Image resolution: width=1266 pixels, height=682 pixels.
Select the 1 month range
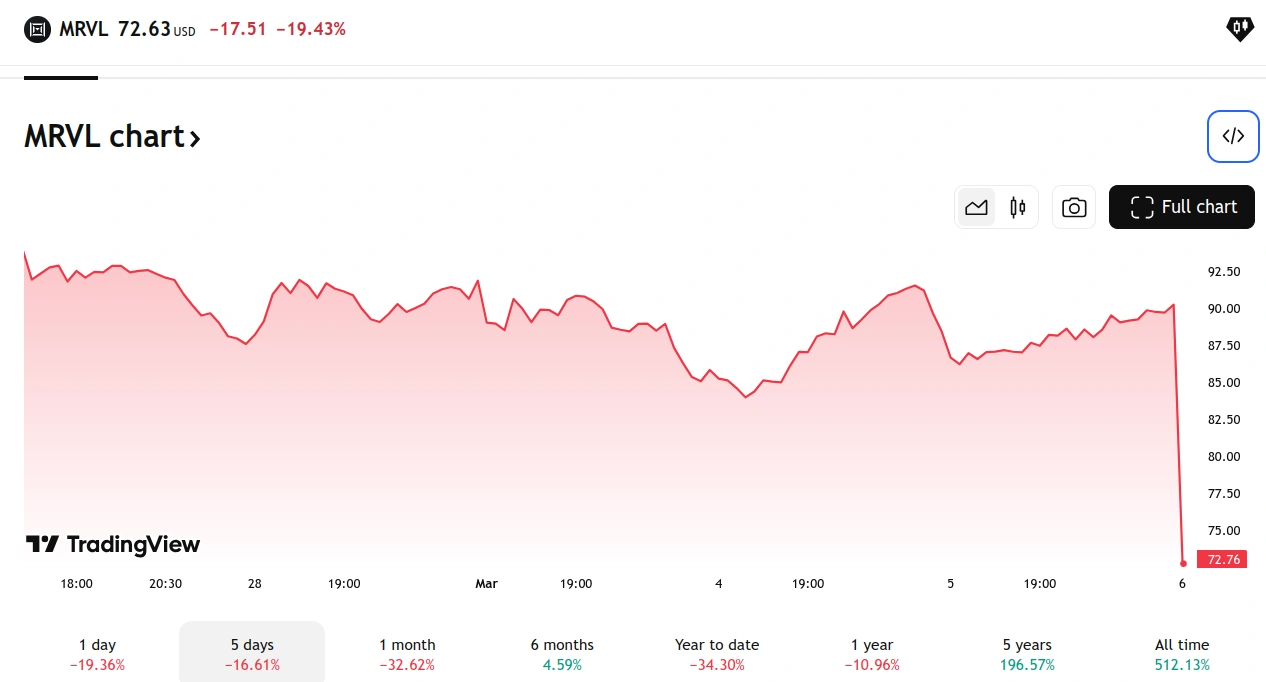click(407, 654)
